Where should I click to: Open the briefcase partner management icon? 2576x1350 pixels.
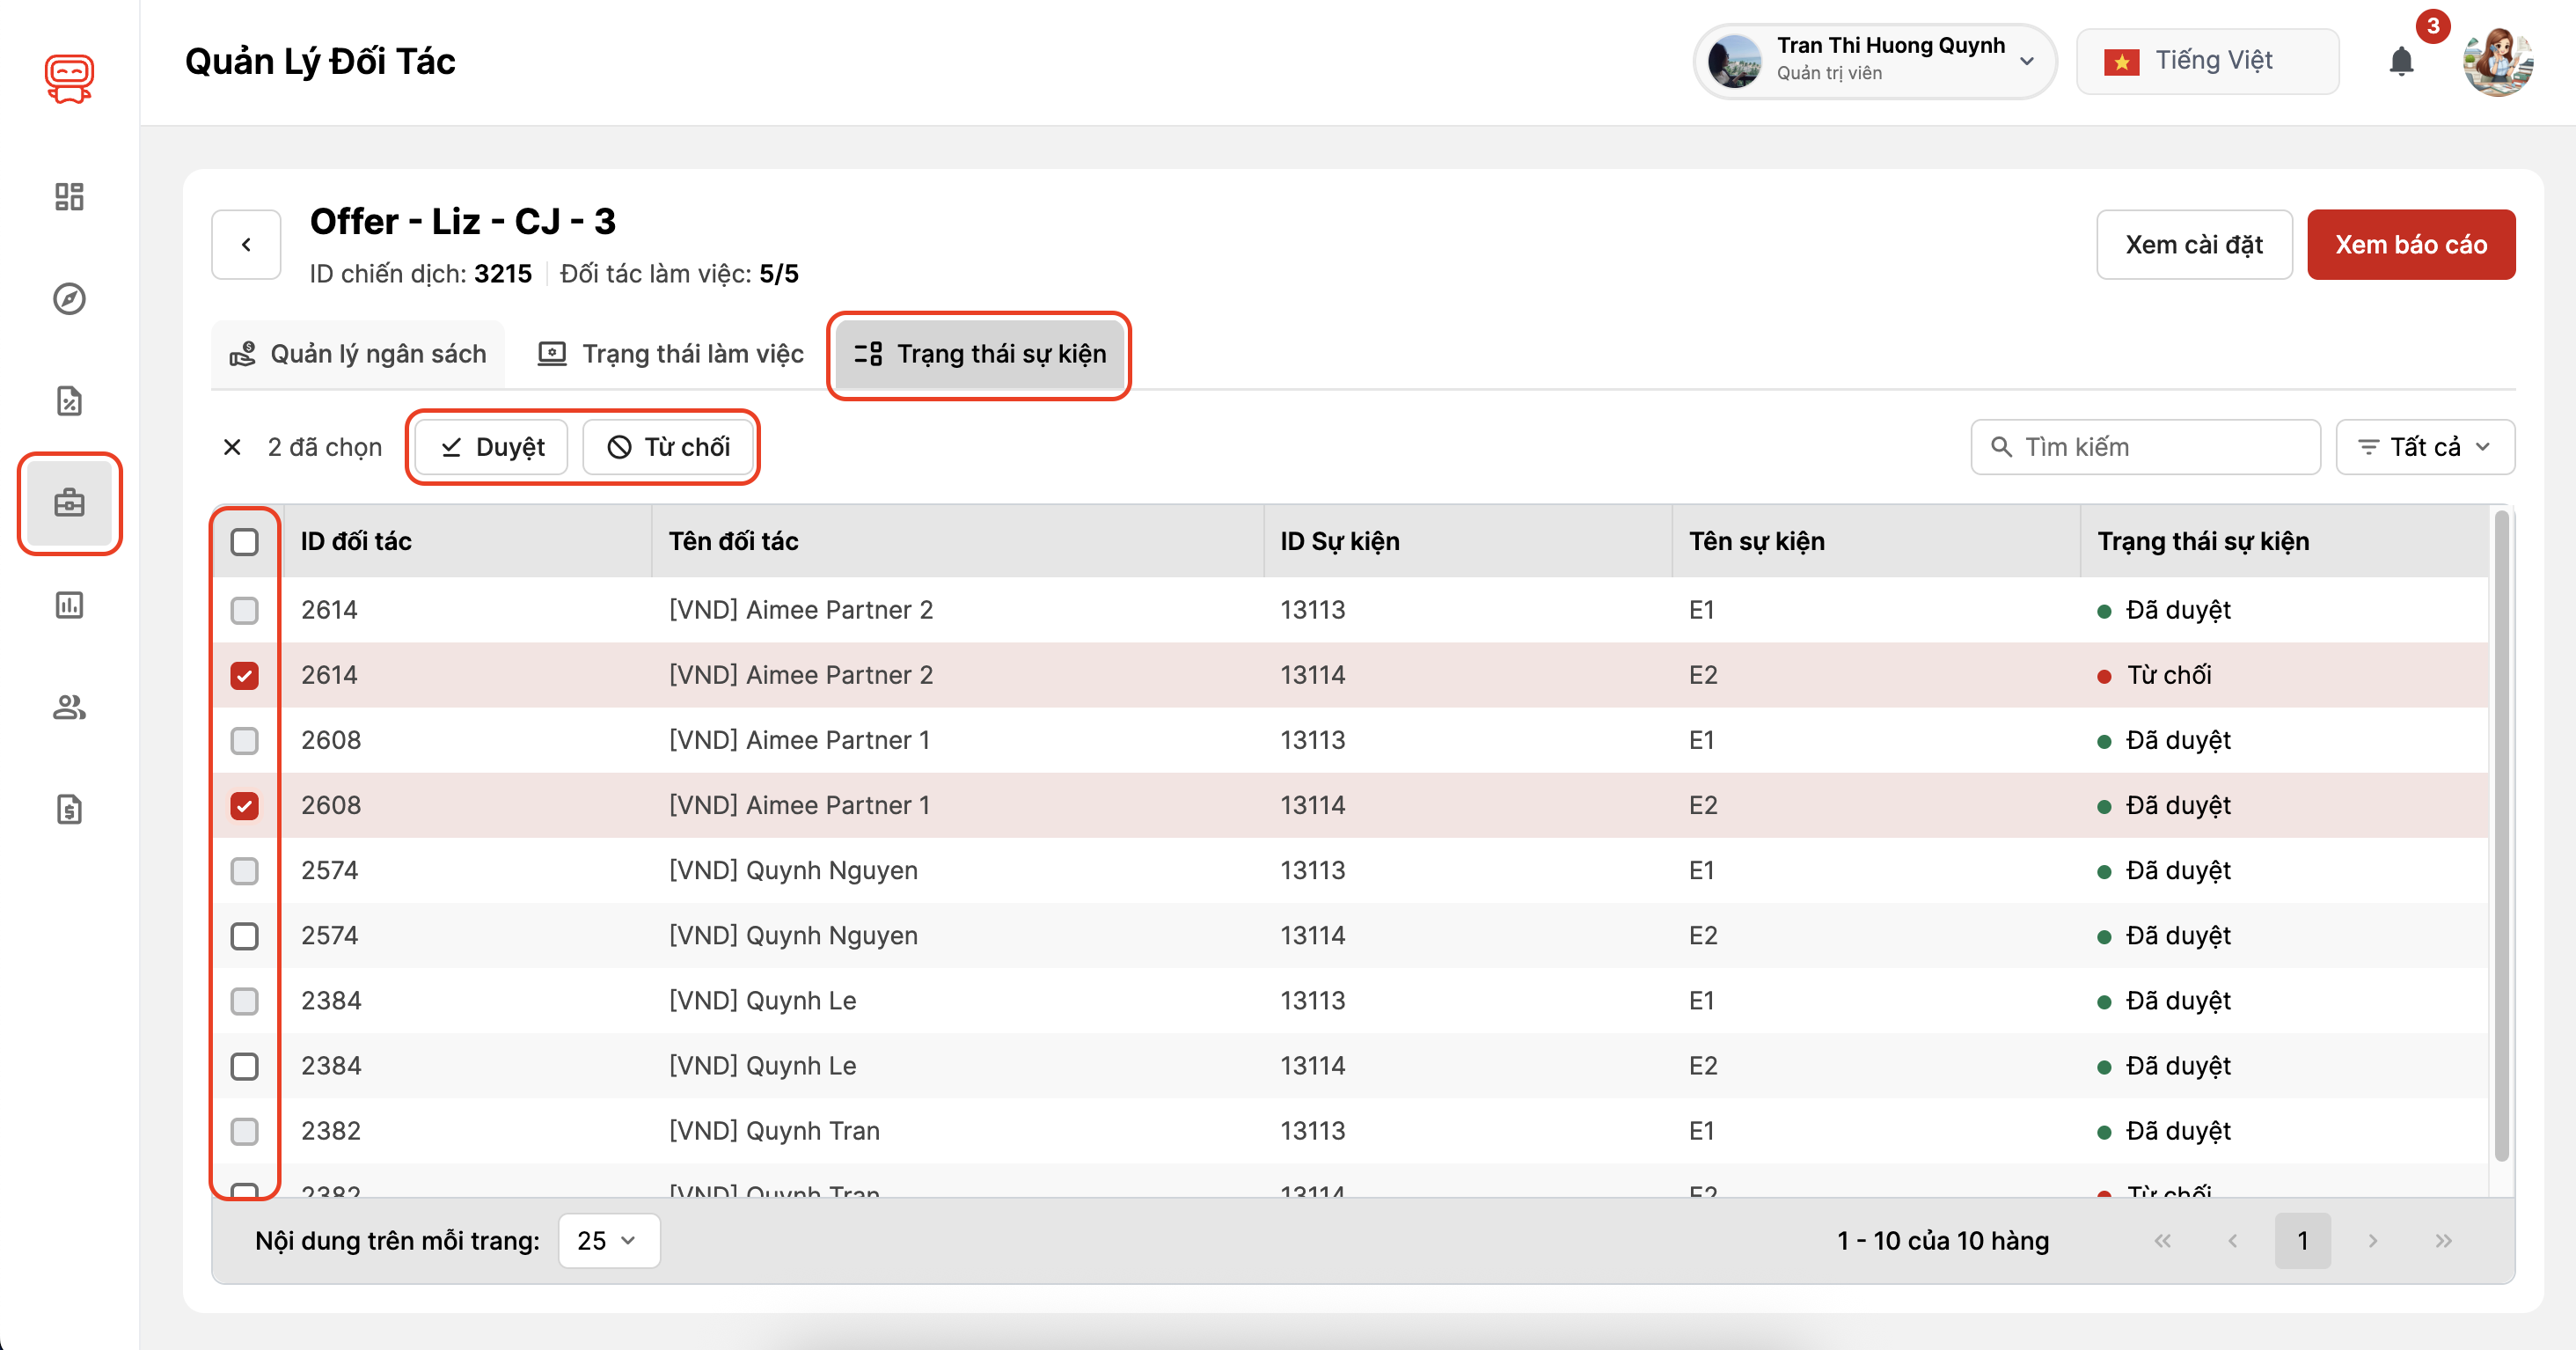69,502
